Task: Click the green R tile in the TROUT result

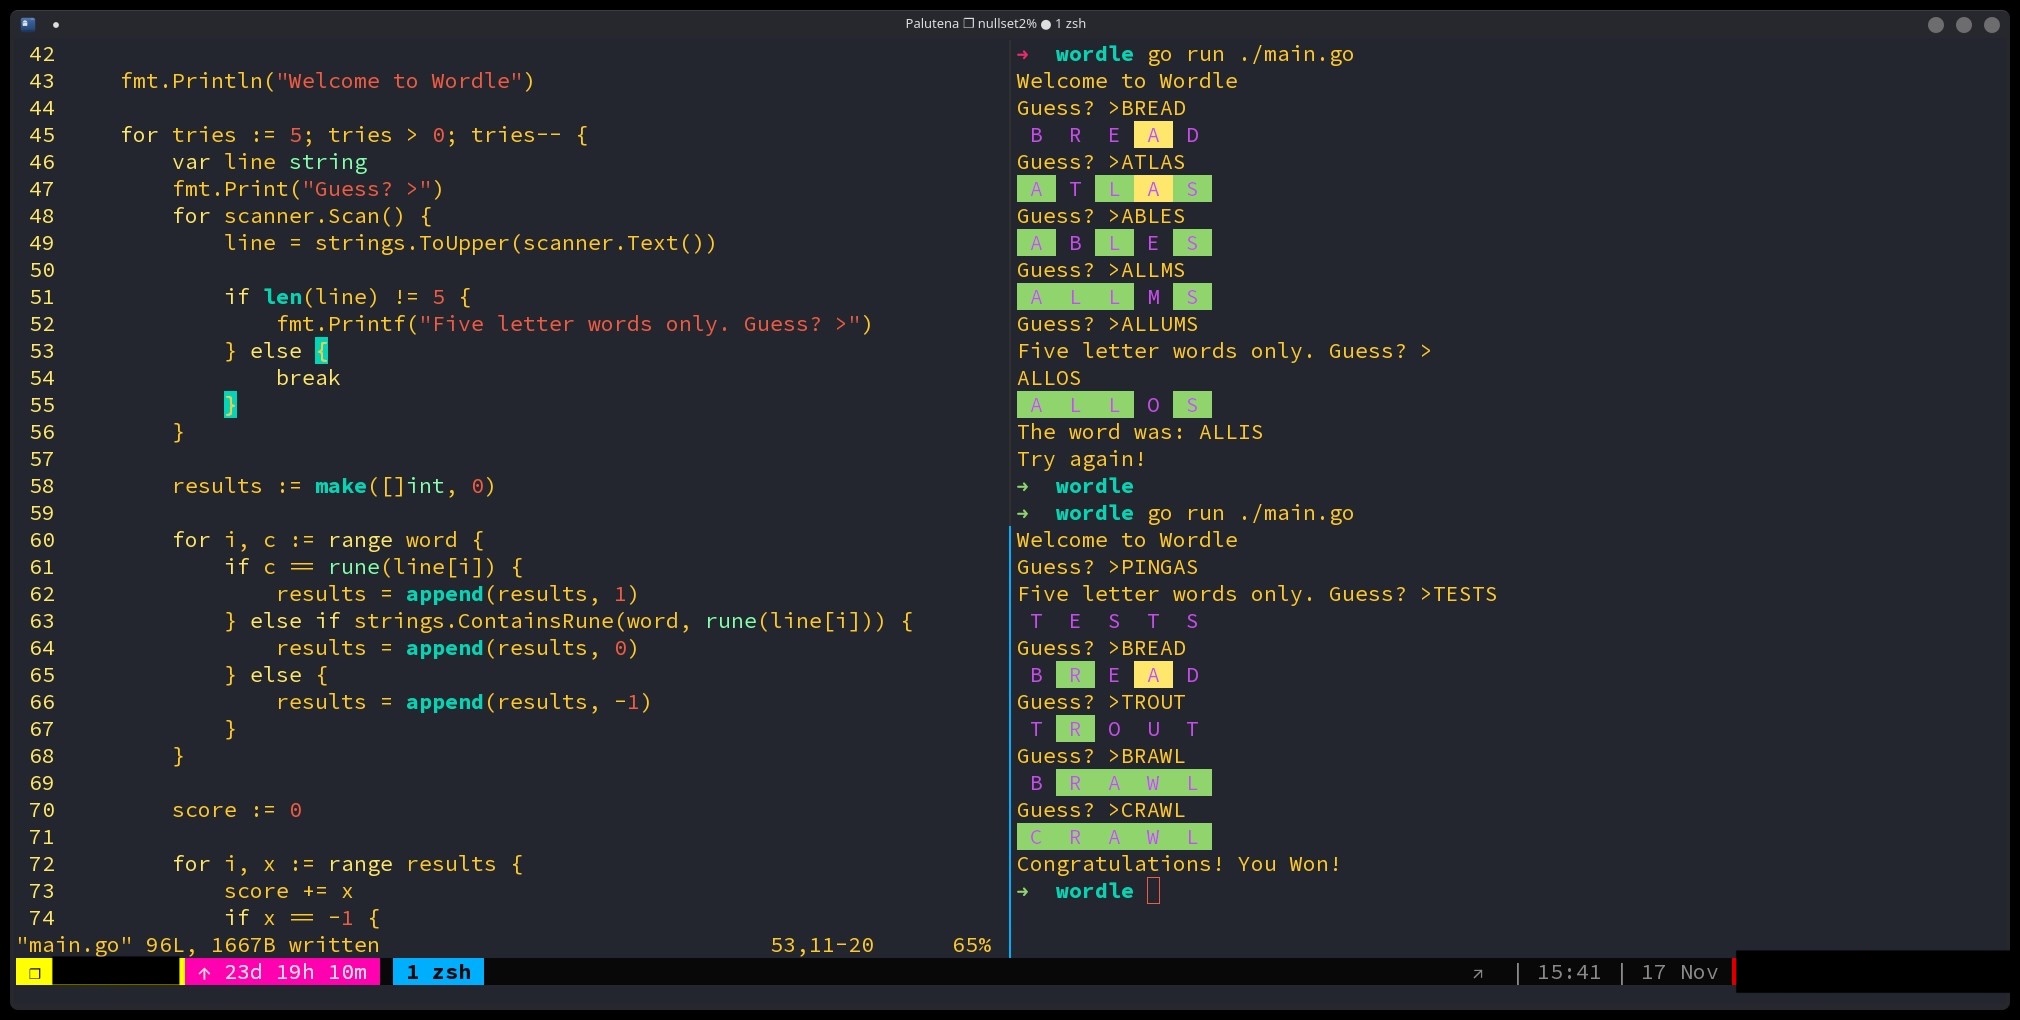Action: click(x=1075, y=729)
